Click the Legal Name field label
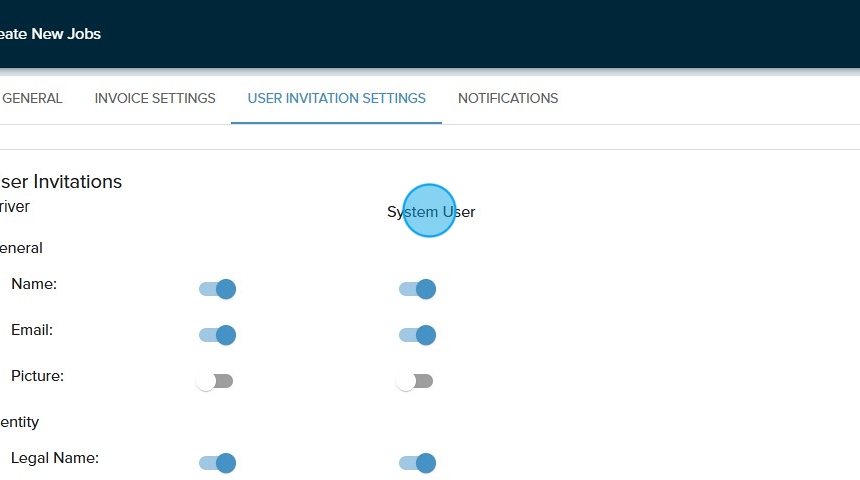This screenshot has width=860, height=480. [55, 458]
